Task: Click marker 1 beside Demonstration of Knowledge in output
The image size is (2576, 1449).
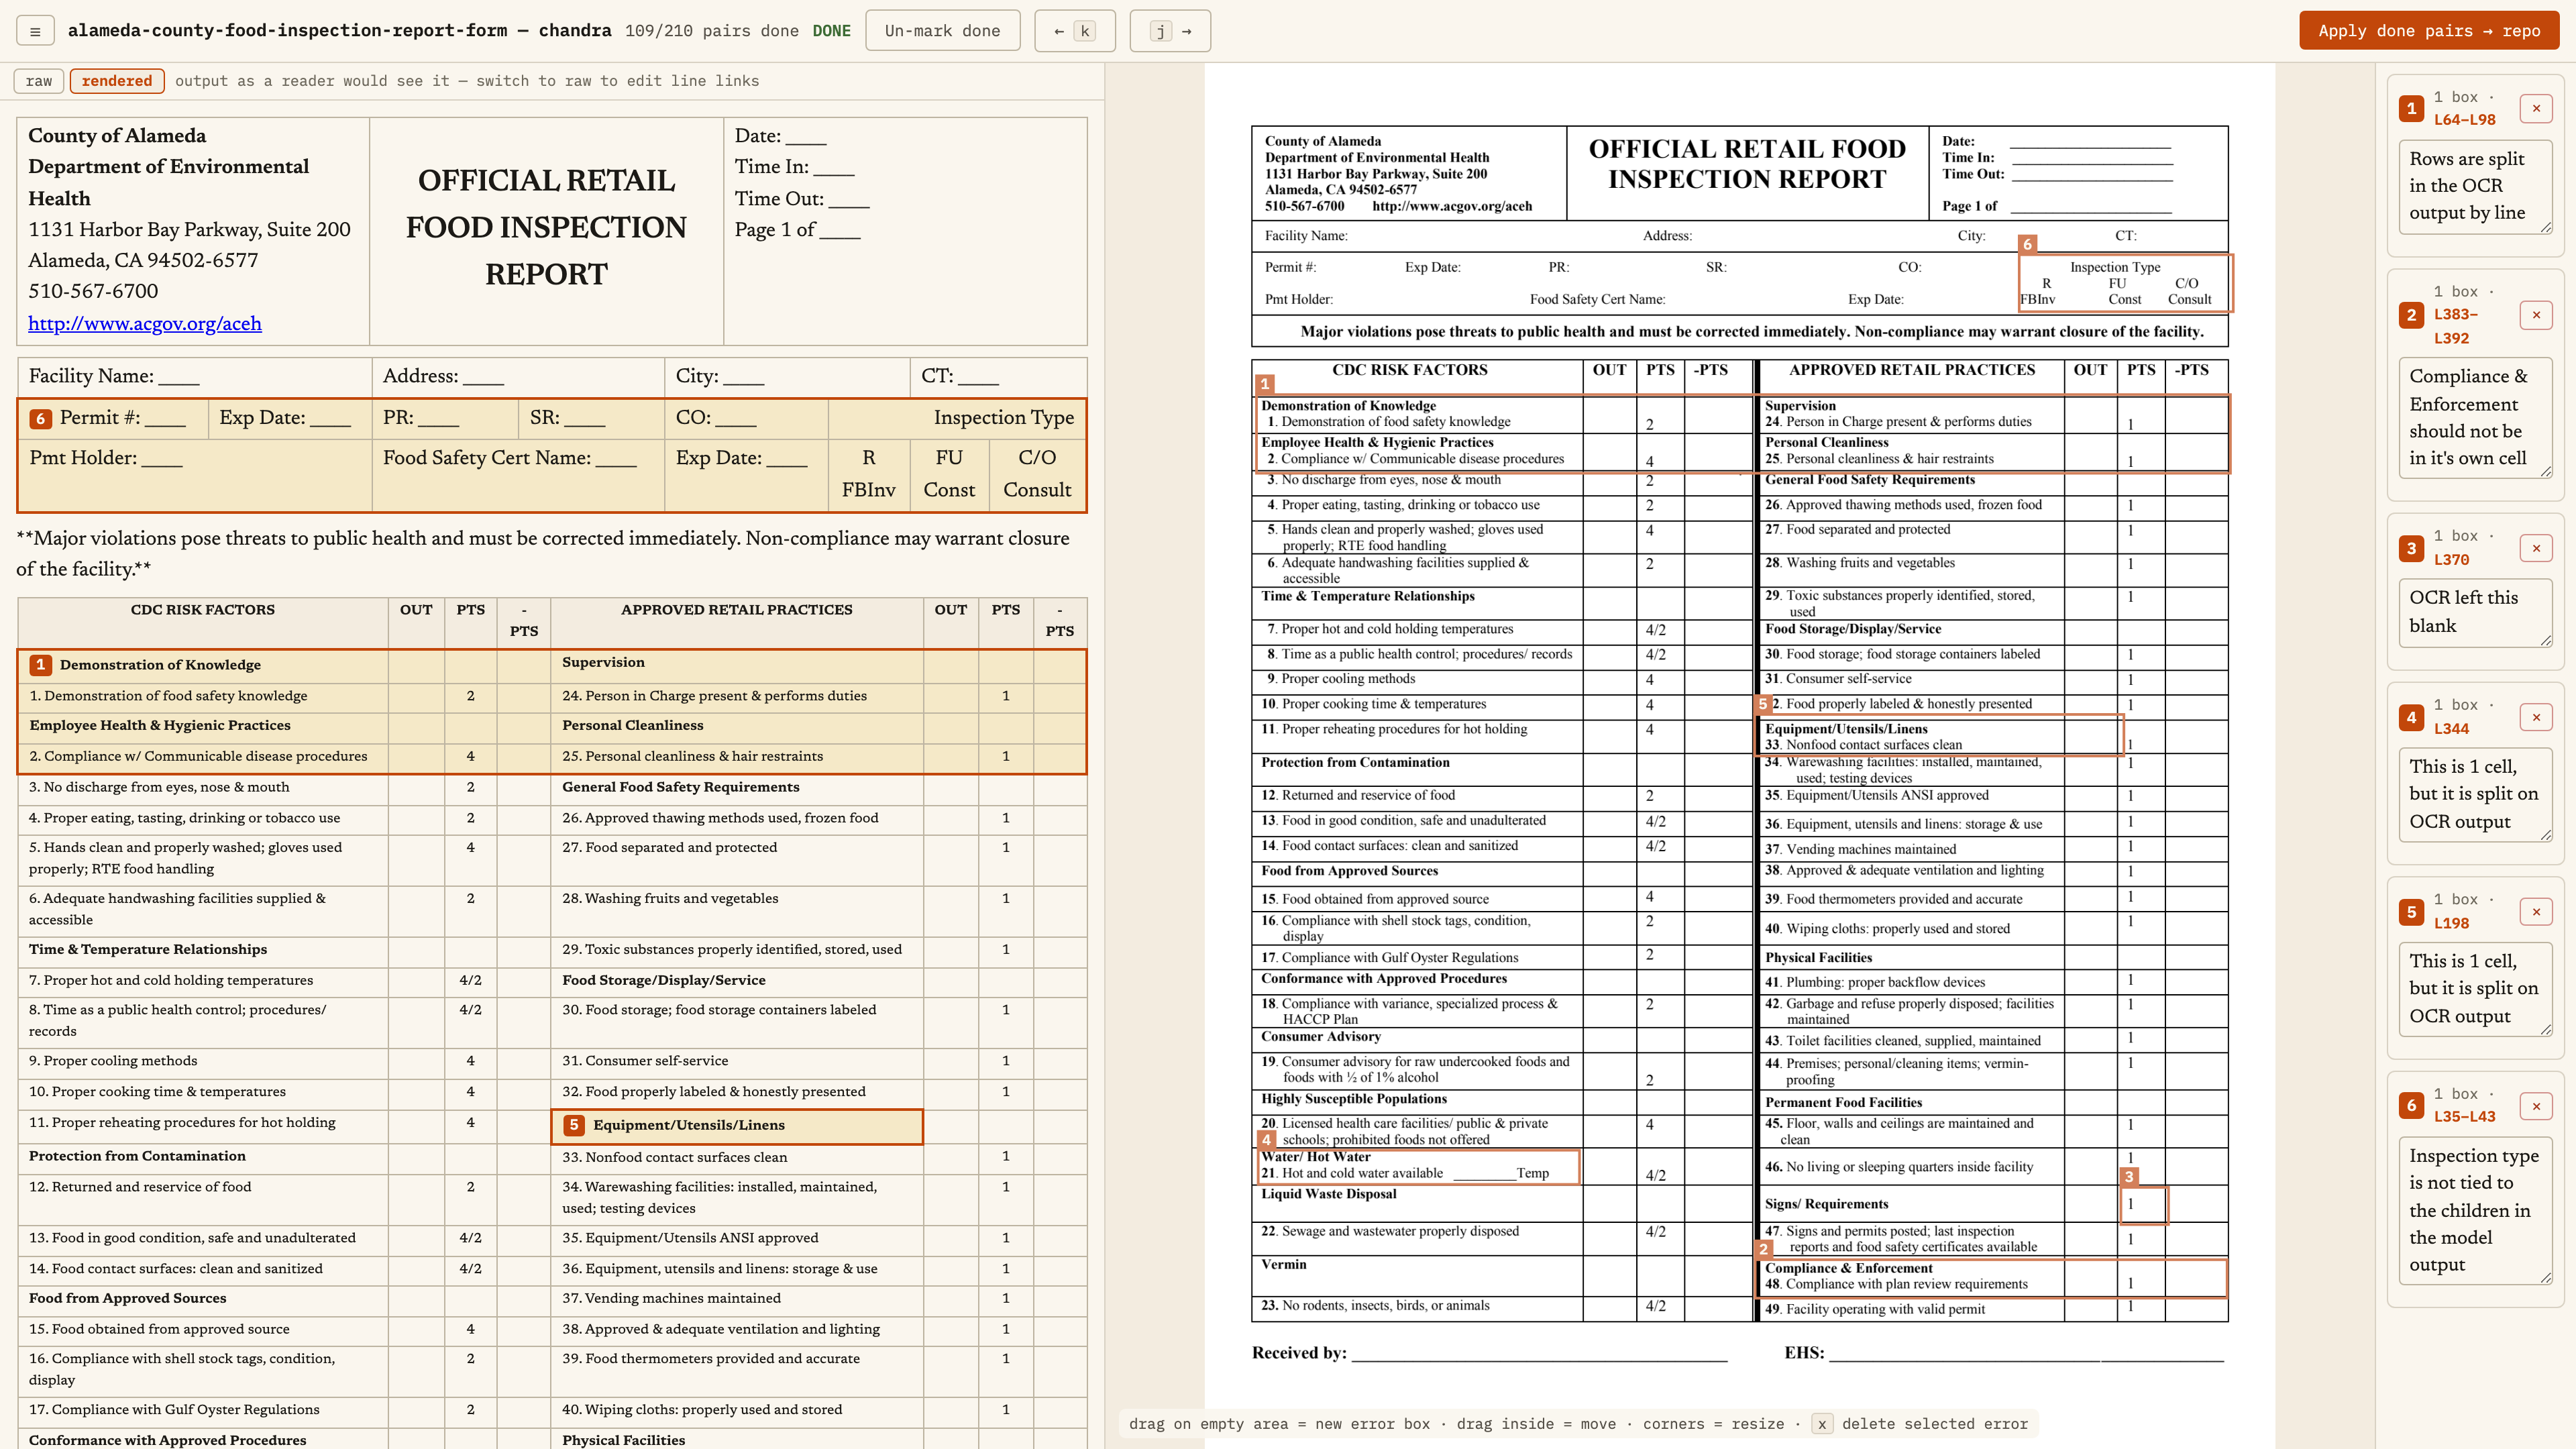Action: (x=40, y=665)
